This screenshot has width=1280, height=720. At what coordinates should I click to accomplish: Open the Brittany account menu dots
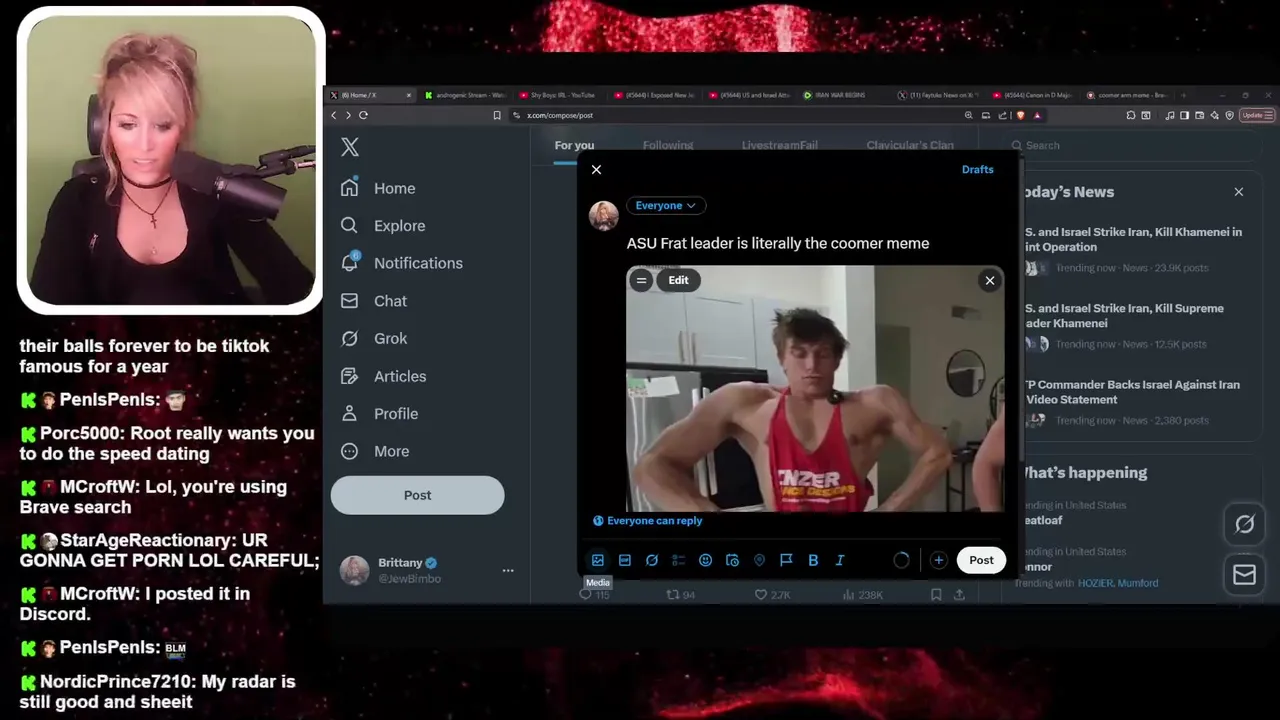(508, 570)
